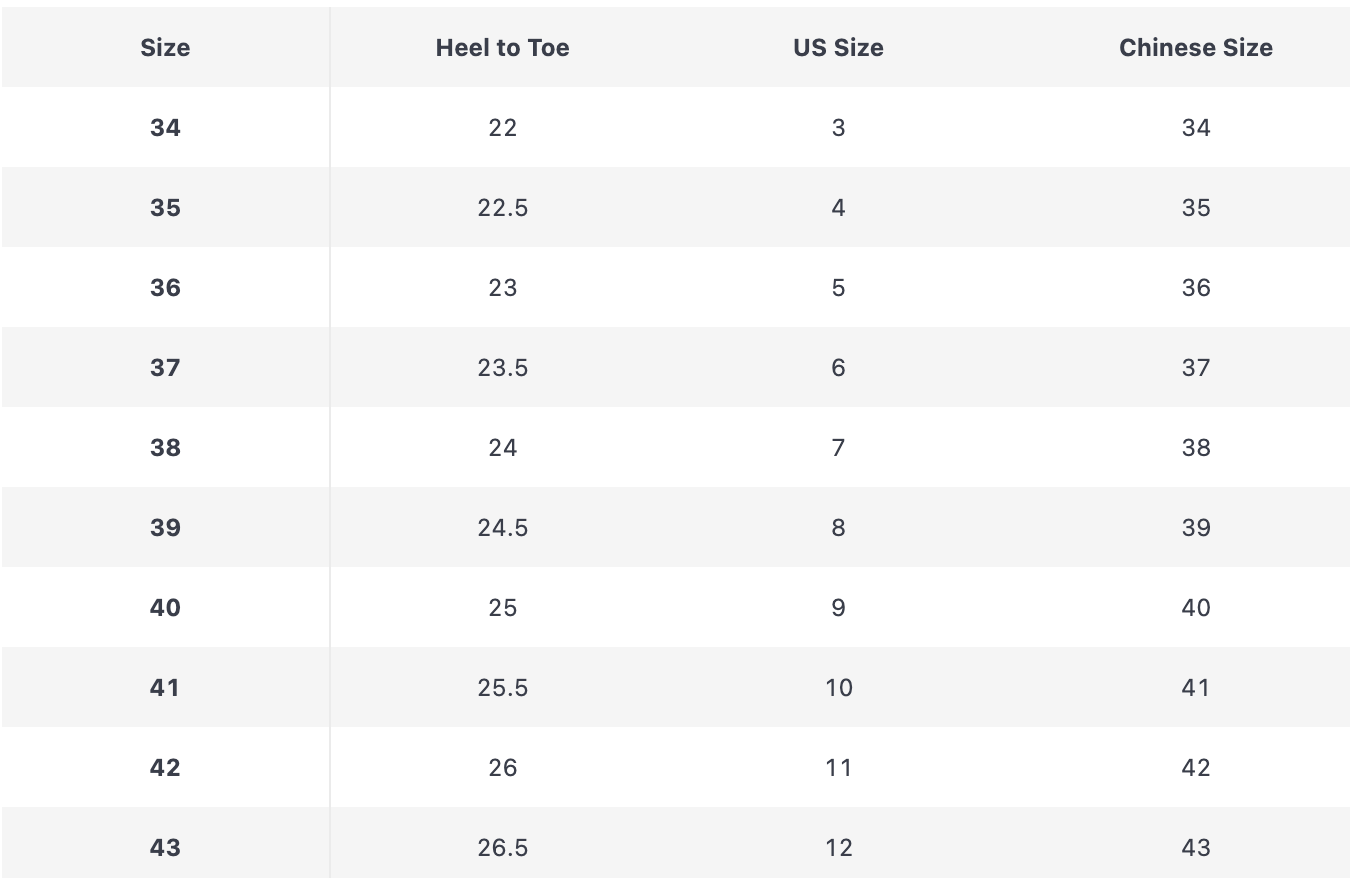This screenshot has width=1350, height=878.
Task: Click the Size column header
Action: tap(165, 47)
